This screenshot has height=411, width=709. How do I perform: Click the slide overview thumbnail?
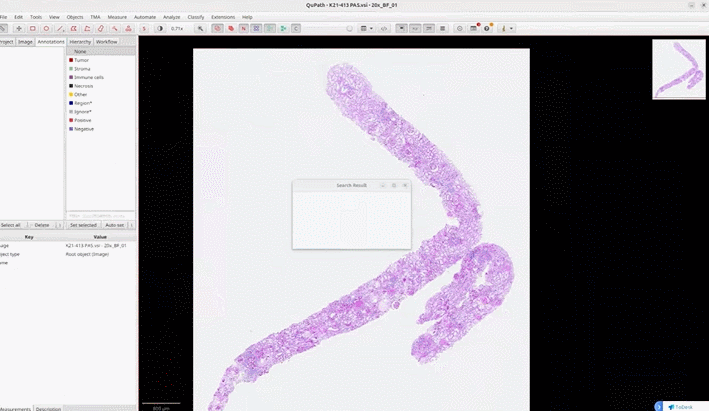[679, 69]
